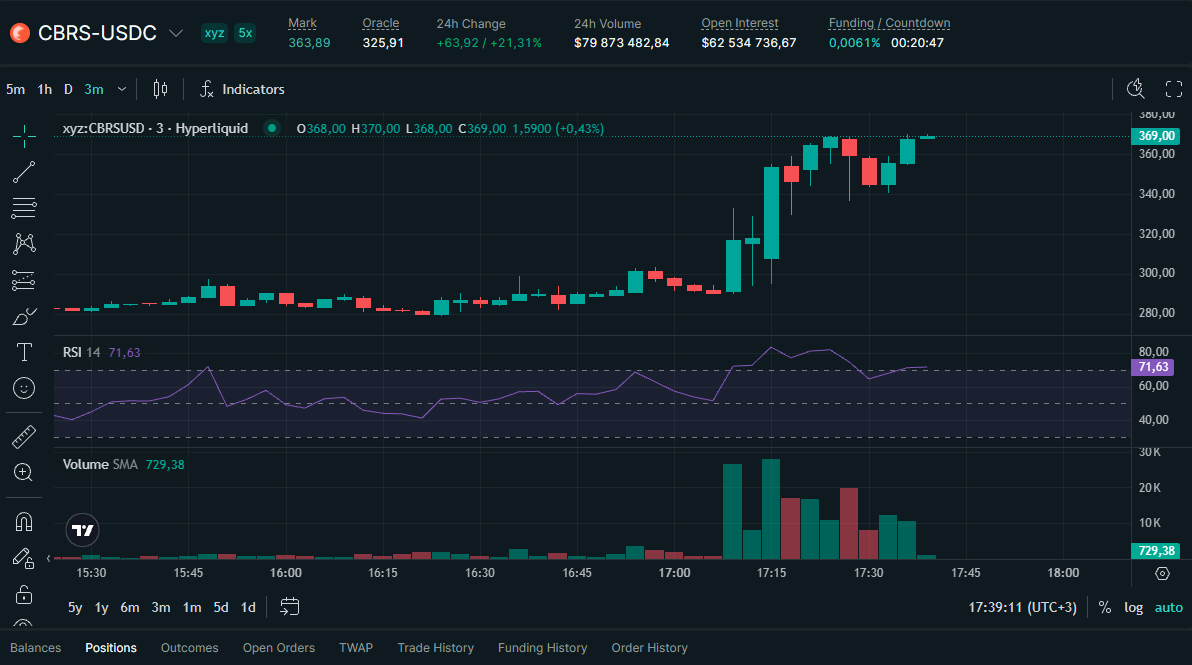Open the Order History tab
The width and height of the screenshot is (1192, 665).
(x=649, y=648)
